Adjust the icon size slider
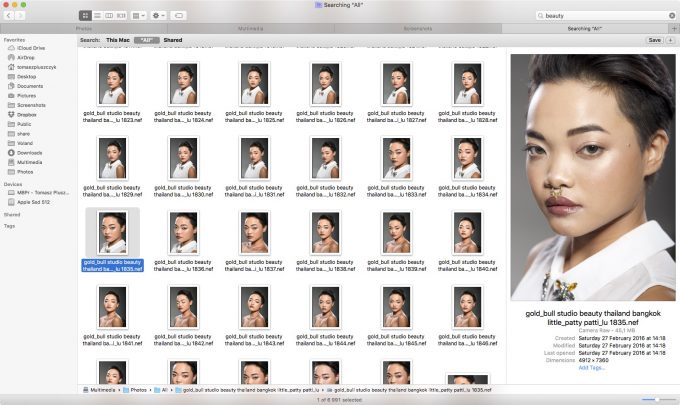The height and width of the screenshot is (405, 680). [657, 399]
